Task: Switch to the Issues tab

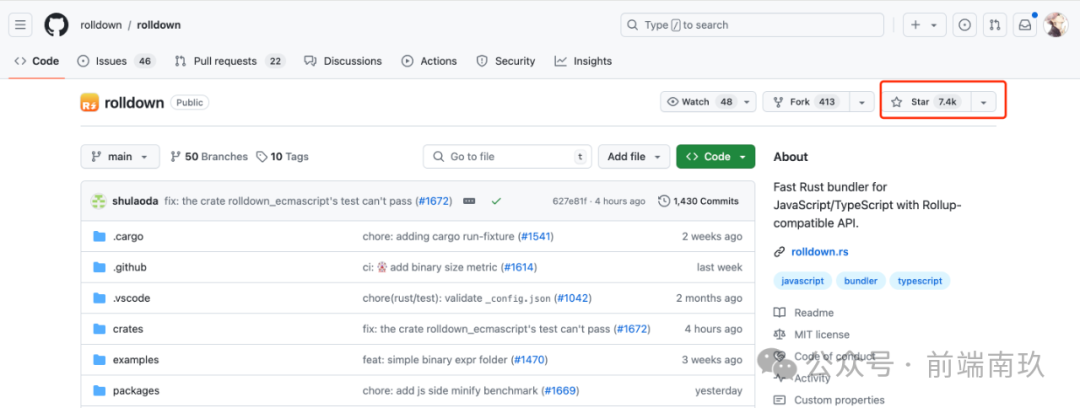Action: [x=116, y=61]
